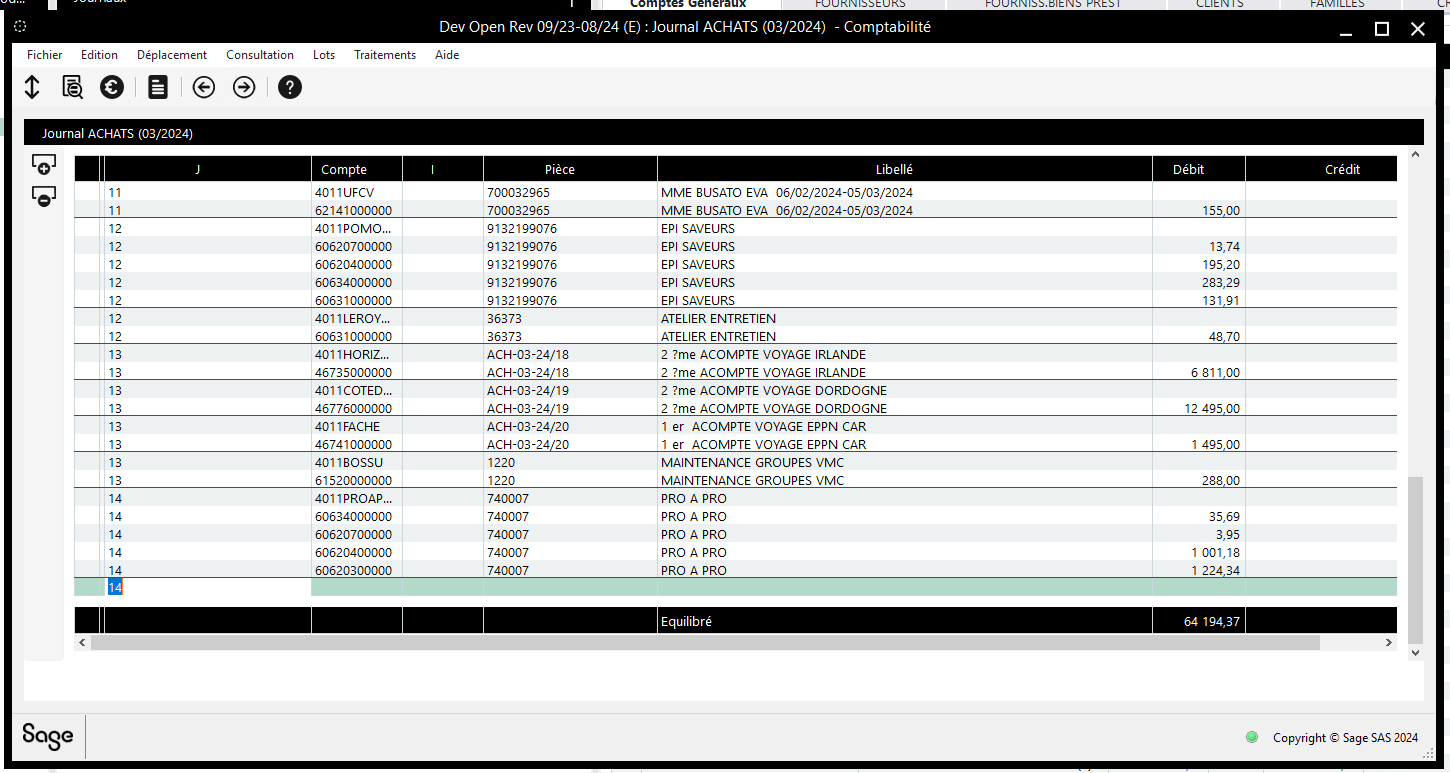Click the remove line minus icon
This screenshot has width=1450, height=773.
(x=44, y=196)
